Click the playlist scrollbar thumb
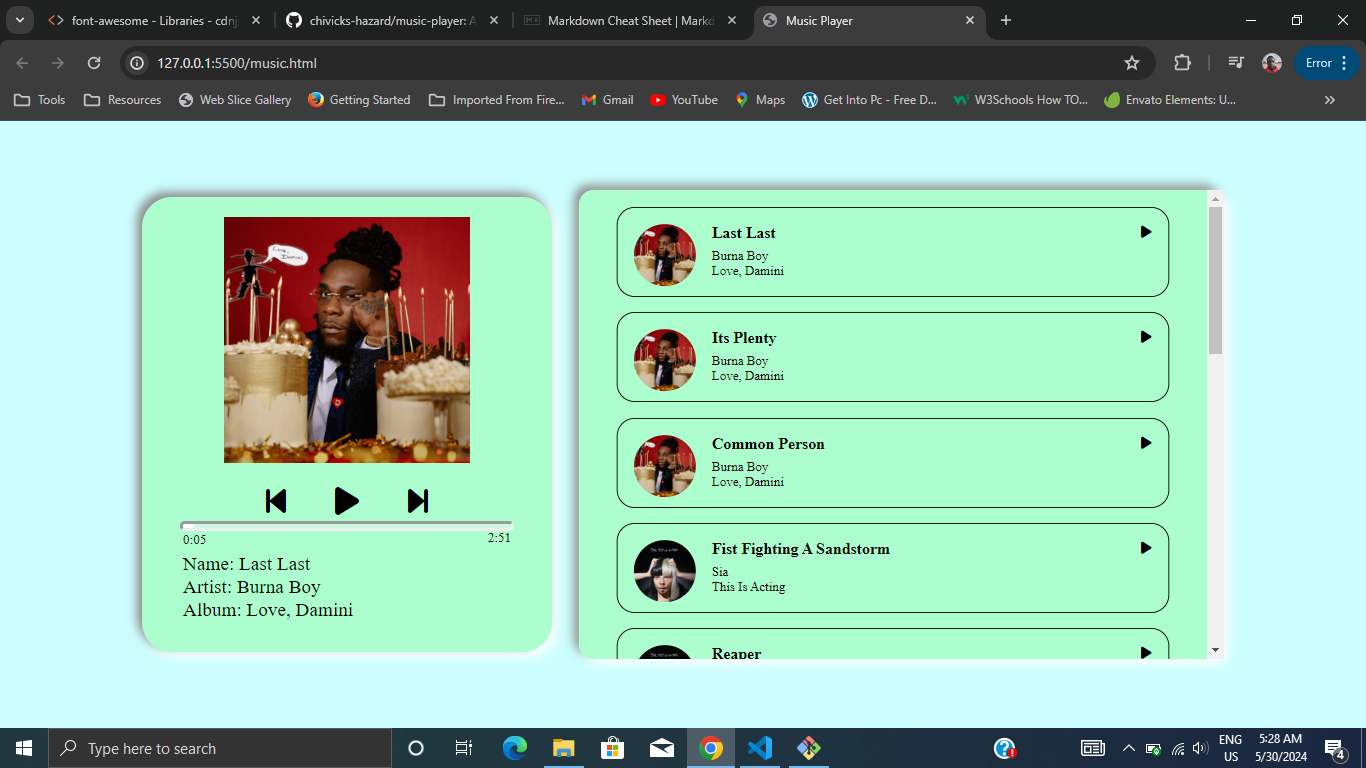Image resolution: width=1366 pixels, height=768 pixels. pyautogui.click(x=1216, y=280)
